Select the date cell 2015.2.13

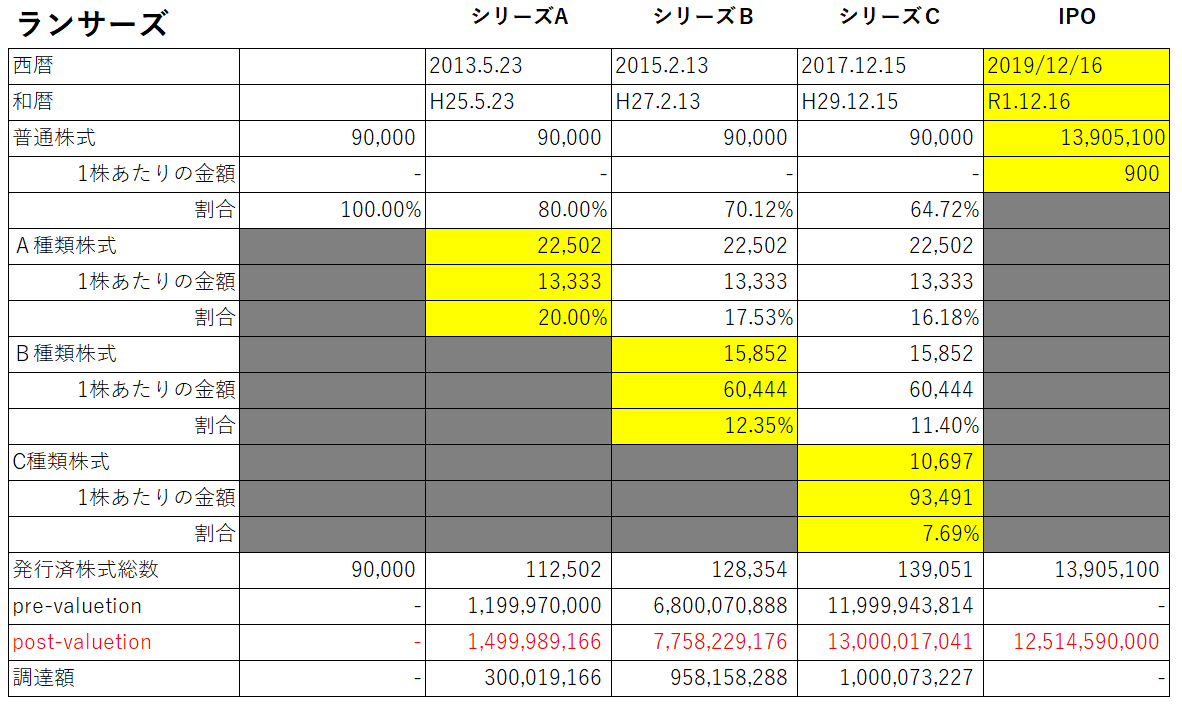704,66
